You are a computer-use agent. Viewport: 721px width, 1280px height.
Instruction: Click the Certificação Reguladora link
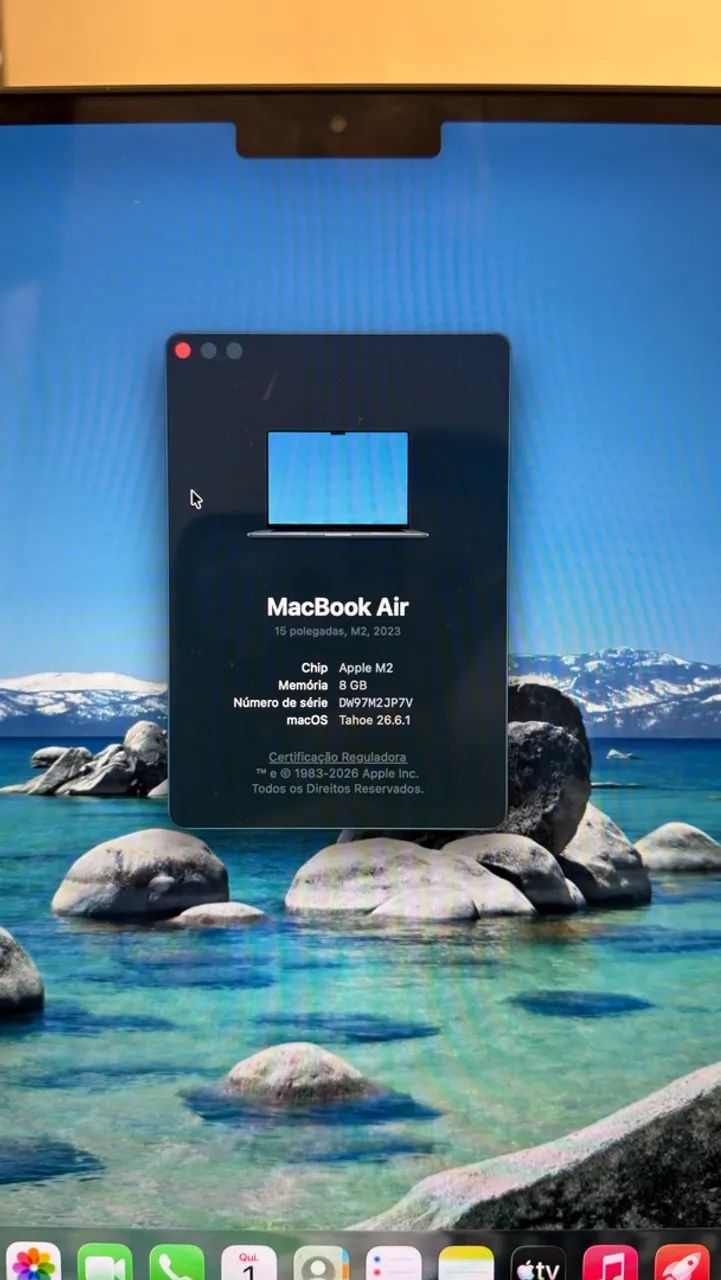click(338, 757)
